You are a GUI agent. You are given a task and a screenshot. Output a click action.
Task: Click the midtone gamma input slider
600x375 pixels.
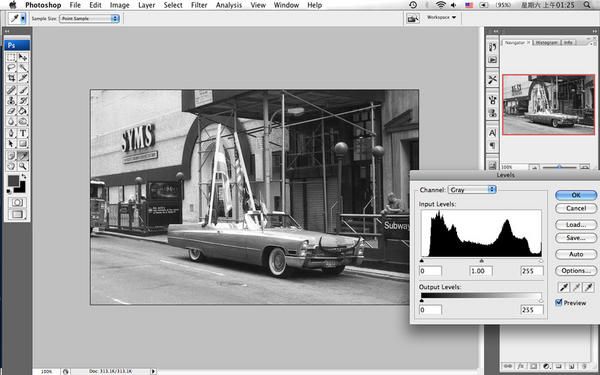coord(481,261)
